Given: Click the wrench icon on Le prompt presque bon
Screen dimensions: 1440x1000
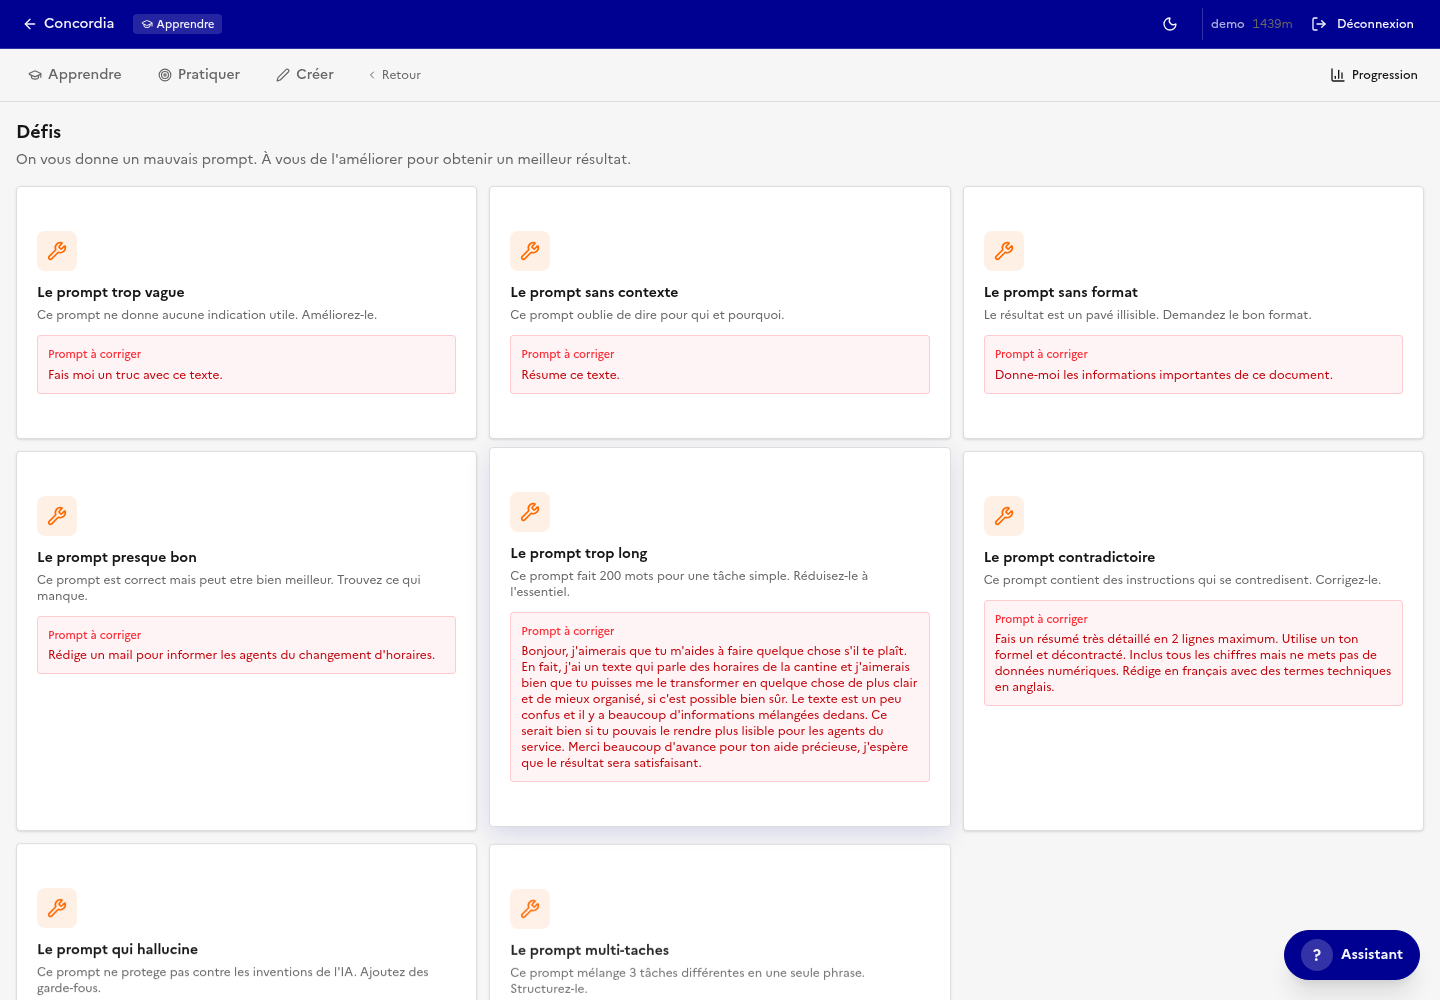Looking at the screenshot, I should (x=57, y=516).
